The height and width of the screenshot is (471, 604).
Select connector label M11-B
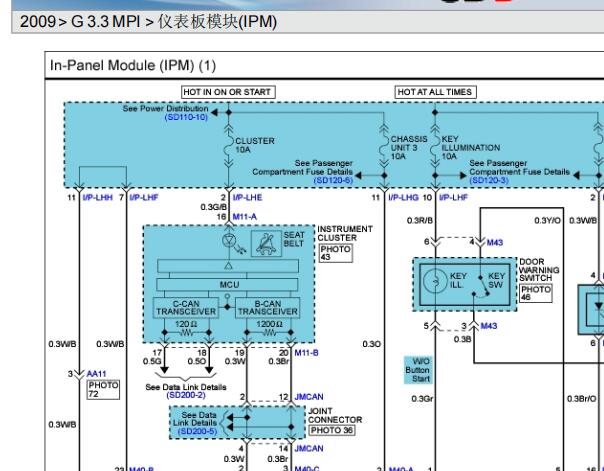pyautogui.click(x=306, y=353)
